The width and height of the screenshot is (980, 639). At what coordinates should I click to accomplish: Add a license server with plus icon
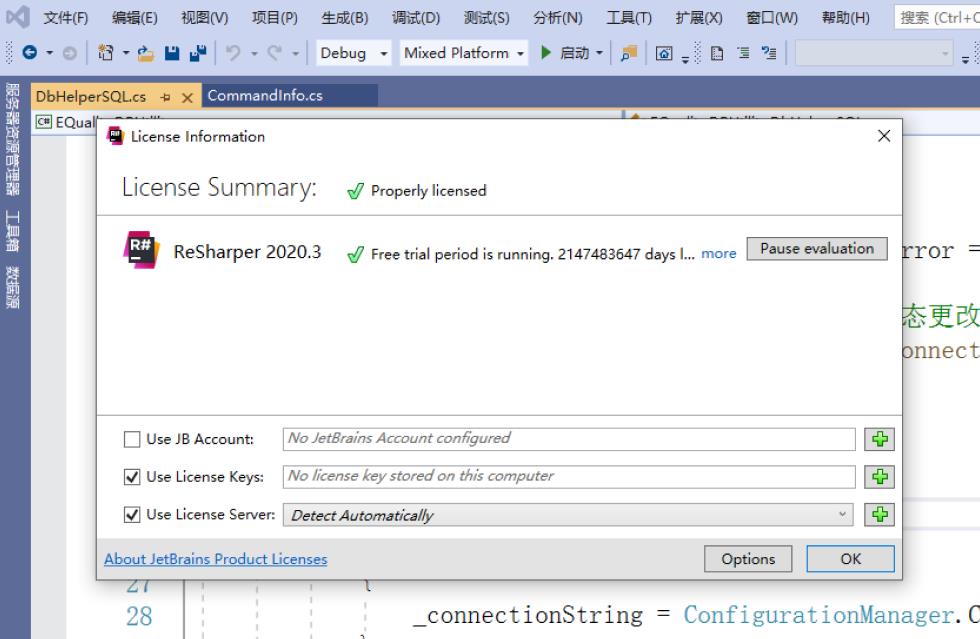coord(879,515)
